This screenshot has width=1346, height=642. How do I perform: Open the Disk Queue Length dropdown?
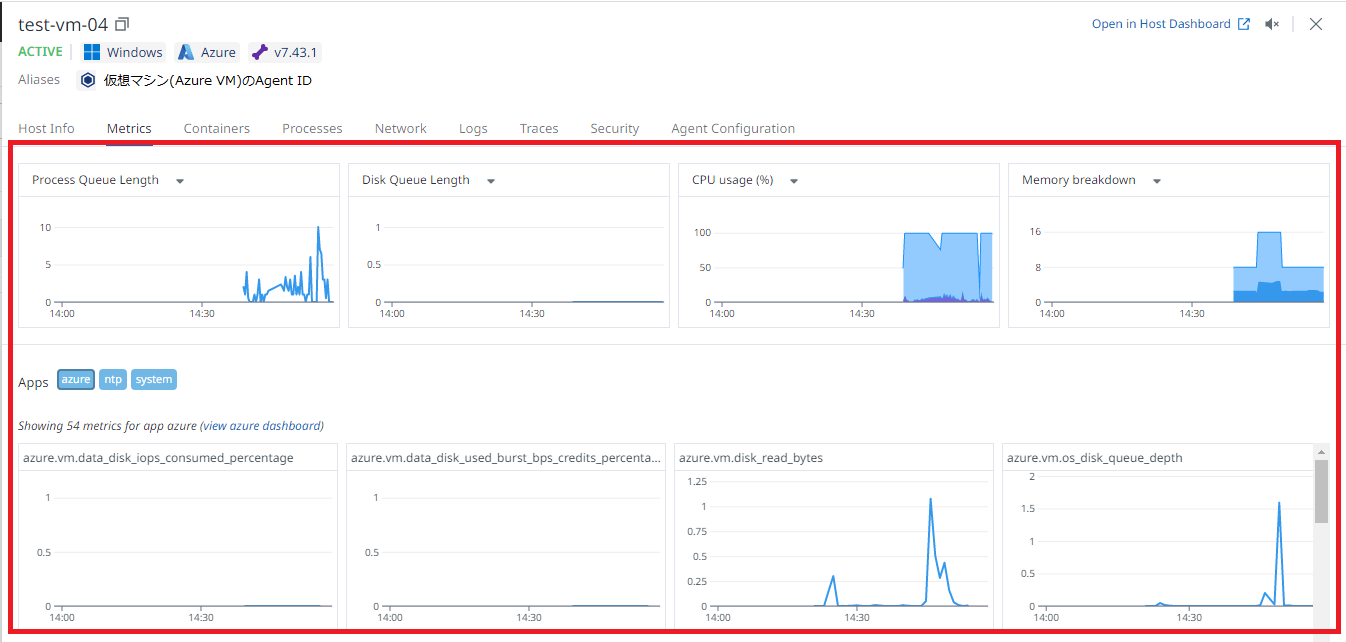point(491,181)
